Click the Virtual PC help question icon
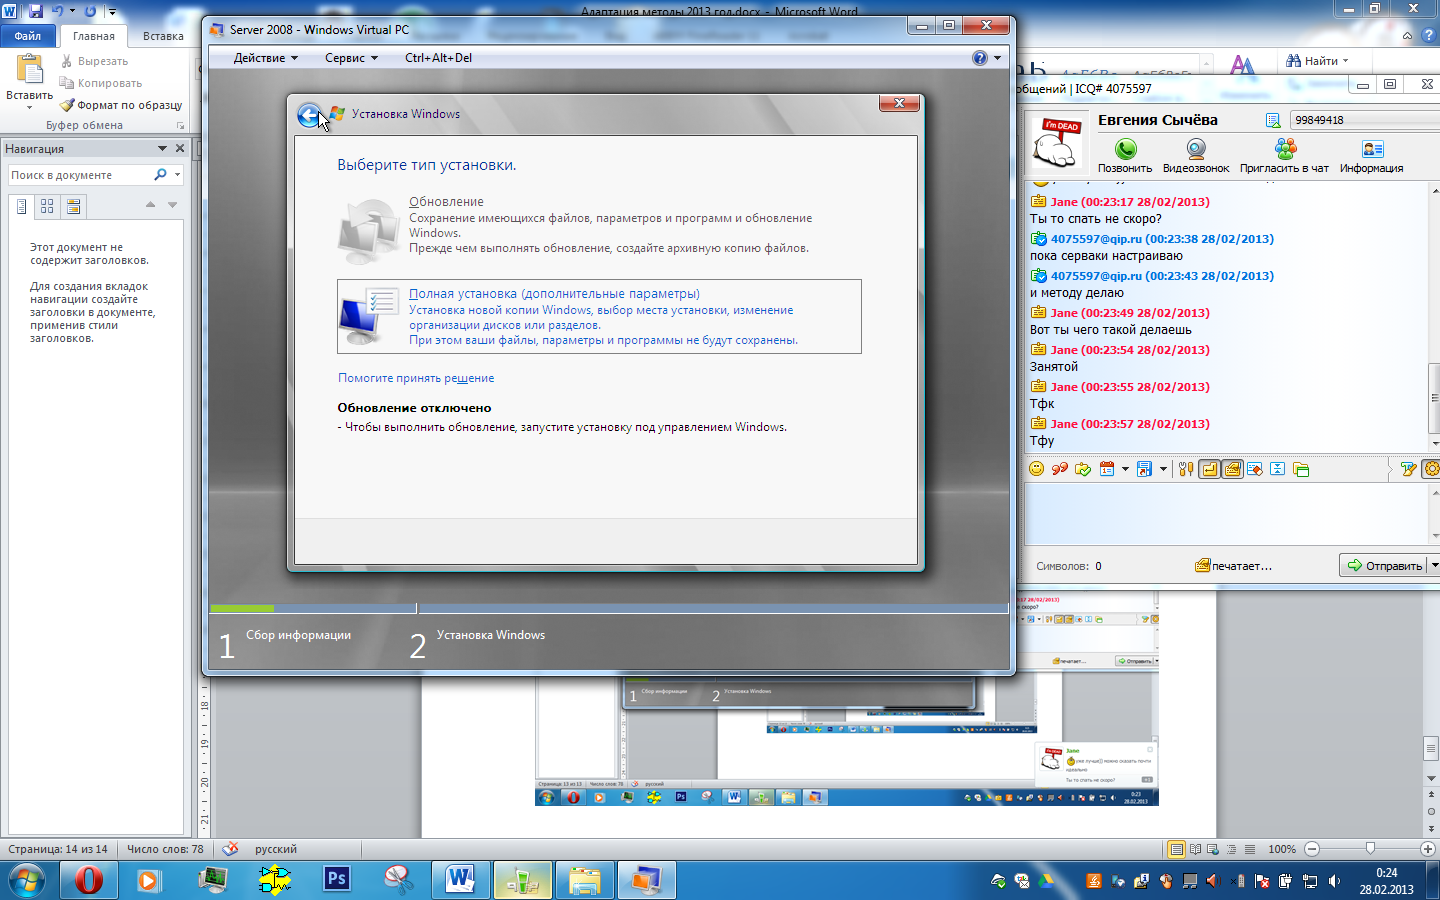1440x900 pixels. pyautogui.click(x=980, y=58)
